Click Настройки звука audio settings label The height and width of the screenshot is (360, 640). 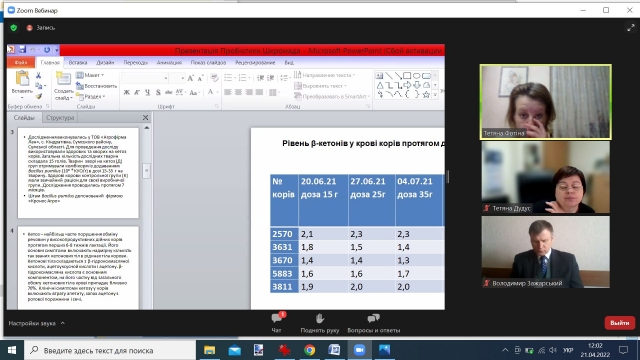click(x=32, y=323)
